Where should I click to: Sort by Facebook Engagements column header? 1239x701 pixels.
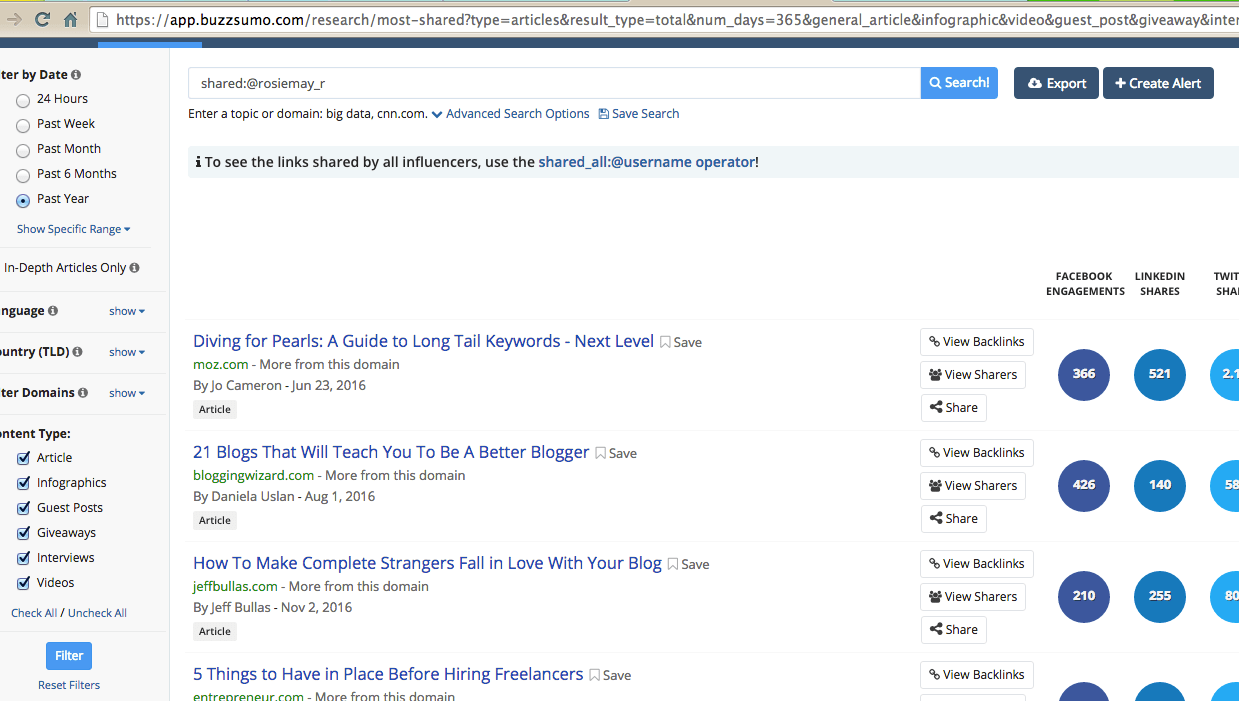pyautogui.click(x=1085, y=284)
